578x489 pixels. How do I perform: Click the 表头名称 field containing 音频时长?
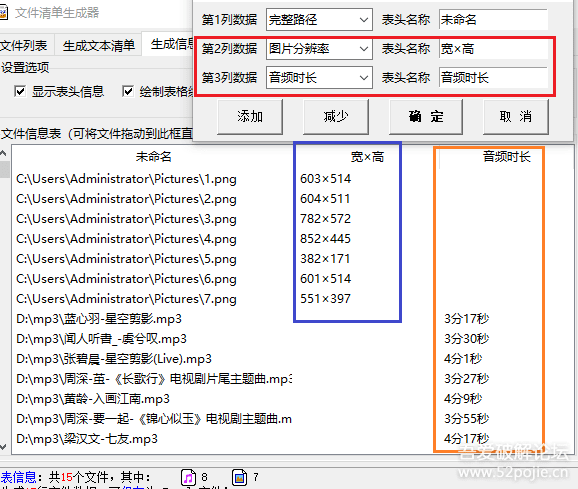[x=493, y=78]
